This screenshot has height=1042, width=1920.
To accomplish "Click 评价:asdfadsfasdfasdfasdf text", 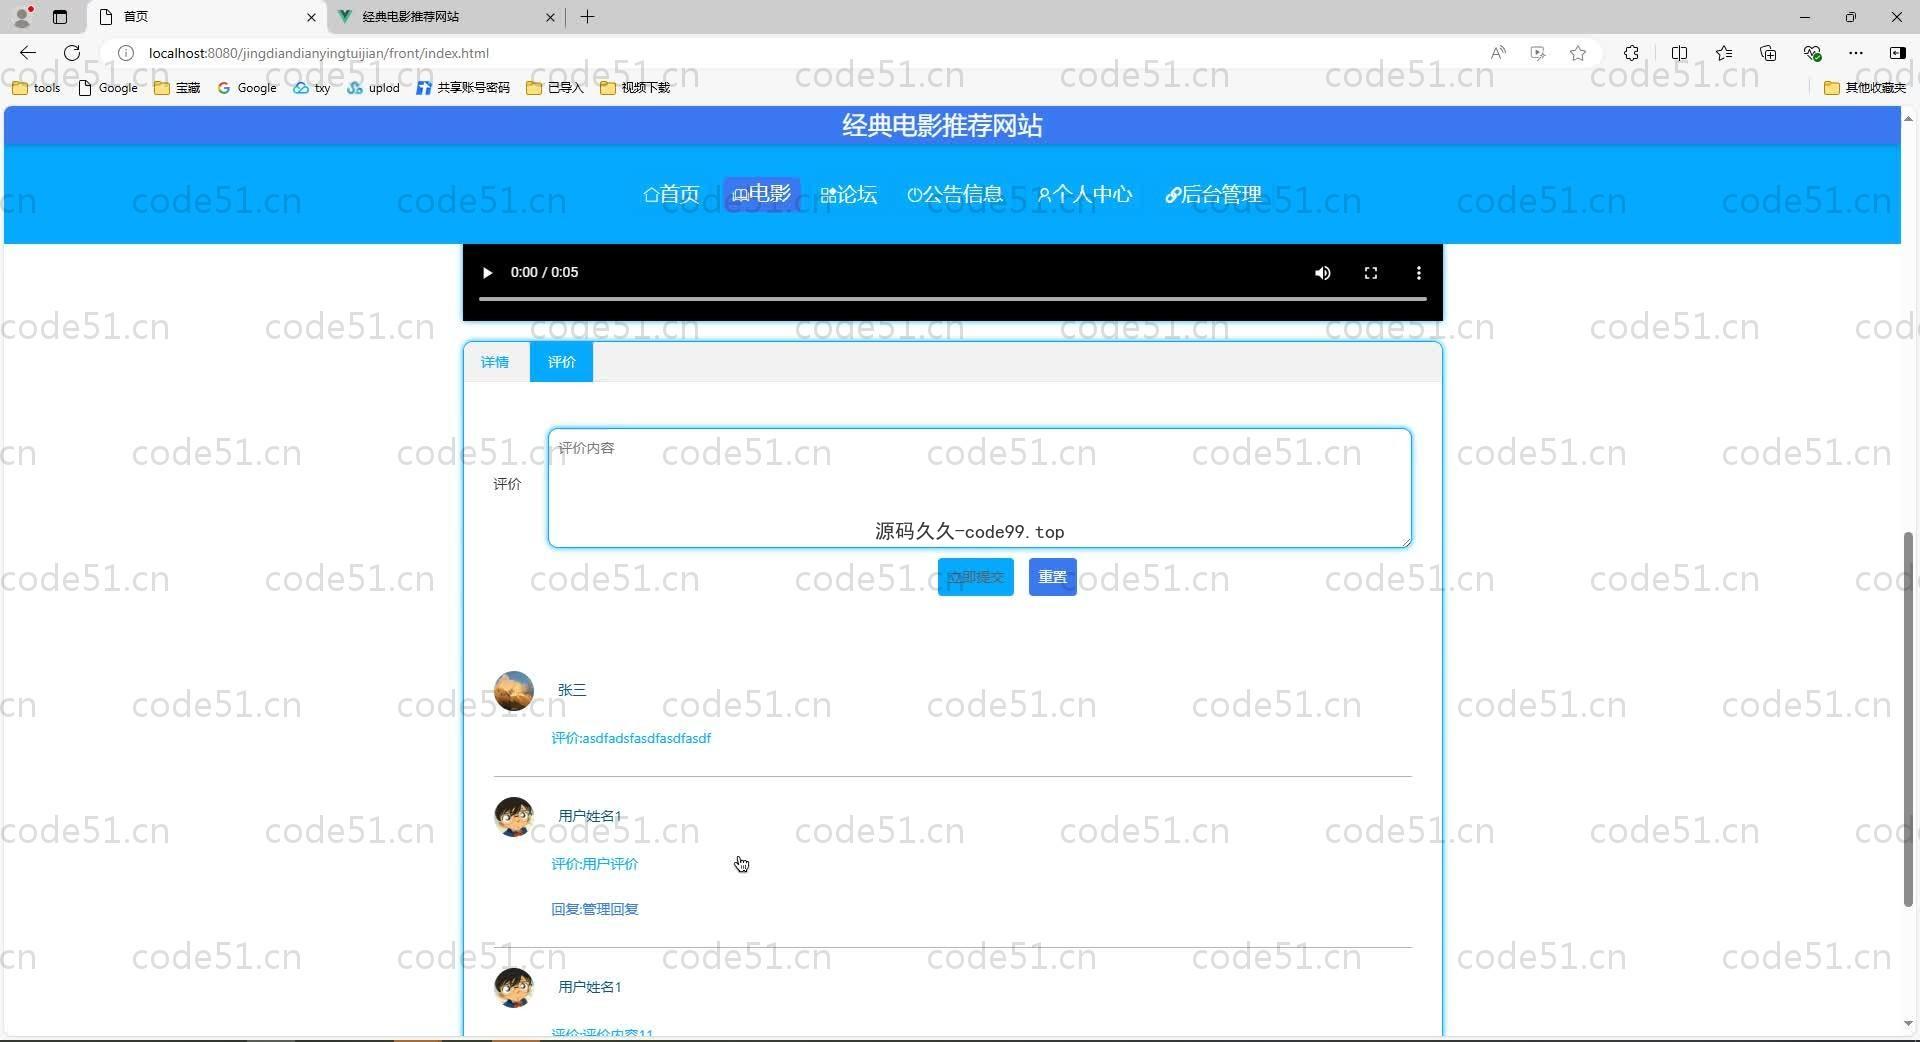I will pos(631,739).
